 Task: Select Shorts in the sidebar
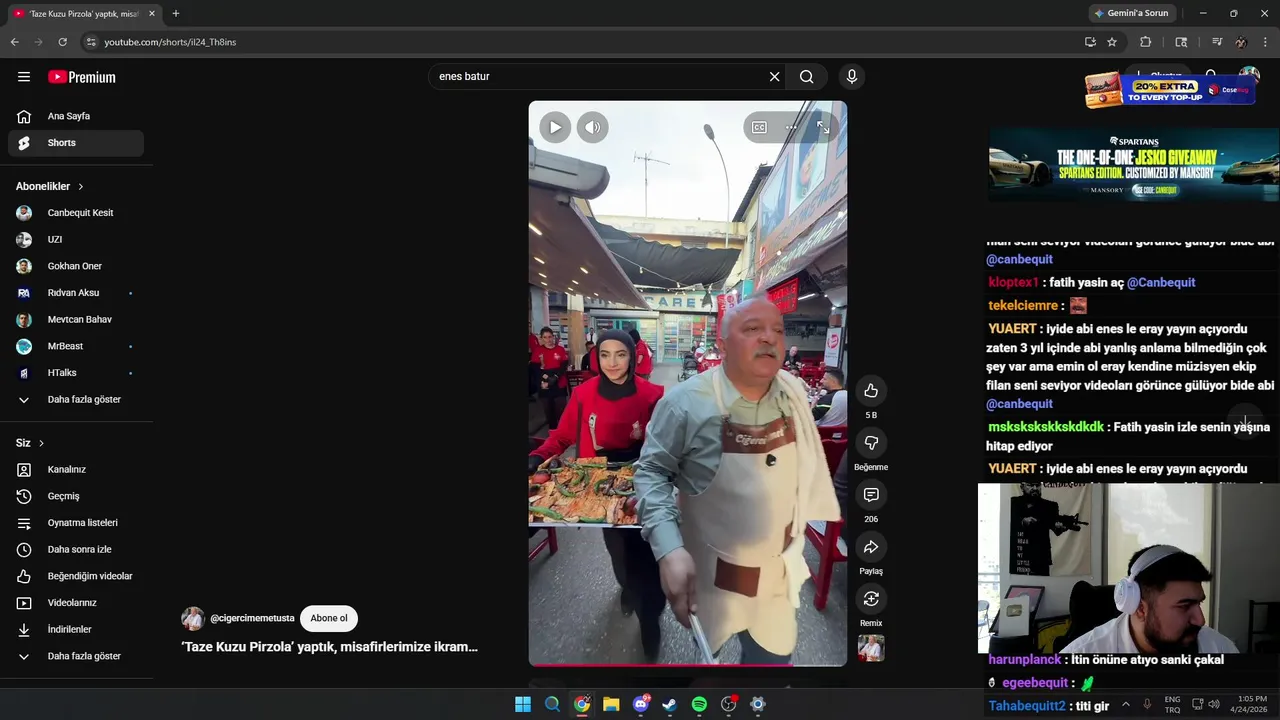76,143
